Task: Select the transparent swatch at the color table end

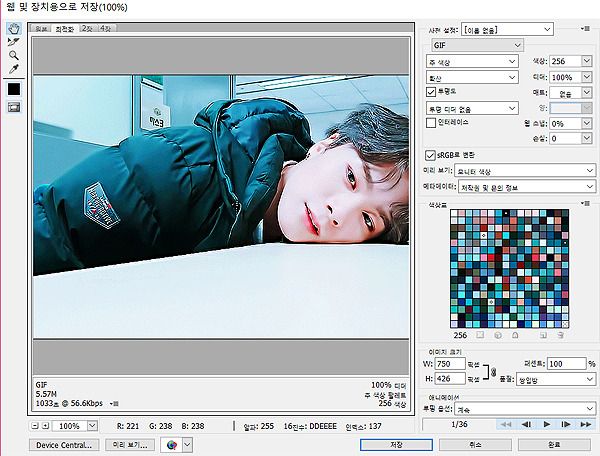Action: 565,324
